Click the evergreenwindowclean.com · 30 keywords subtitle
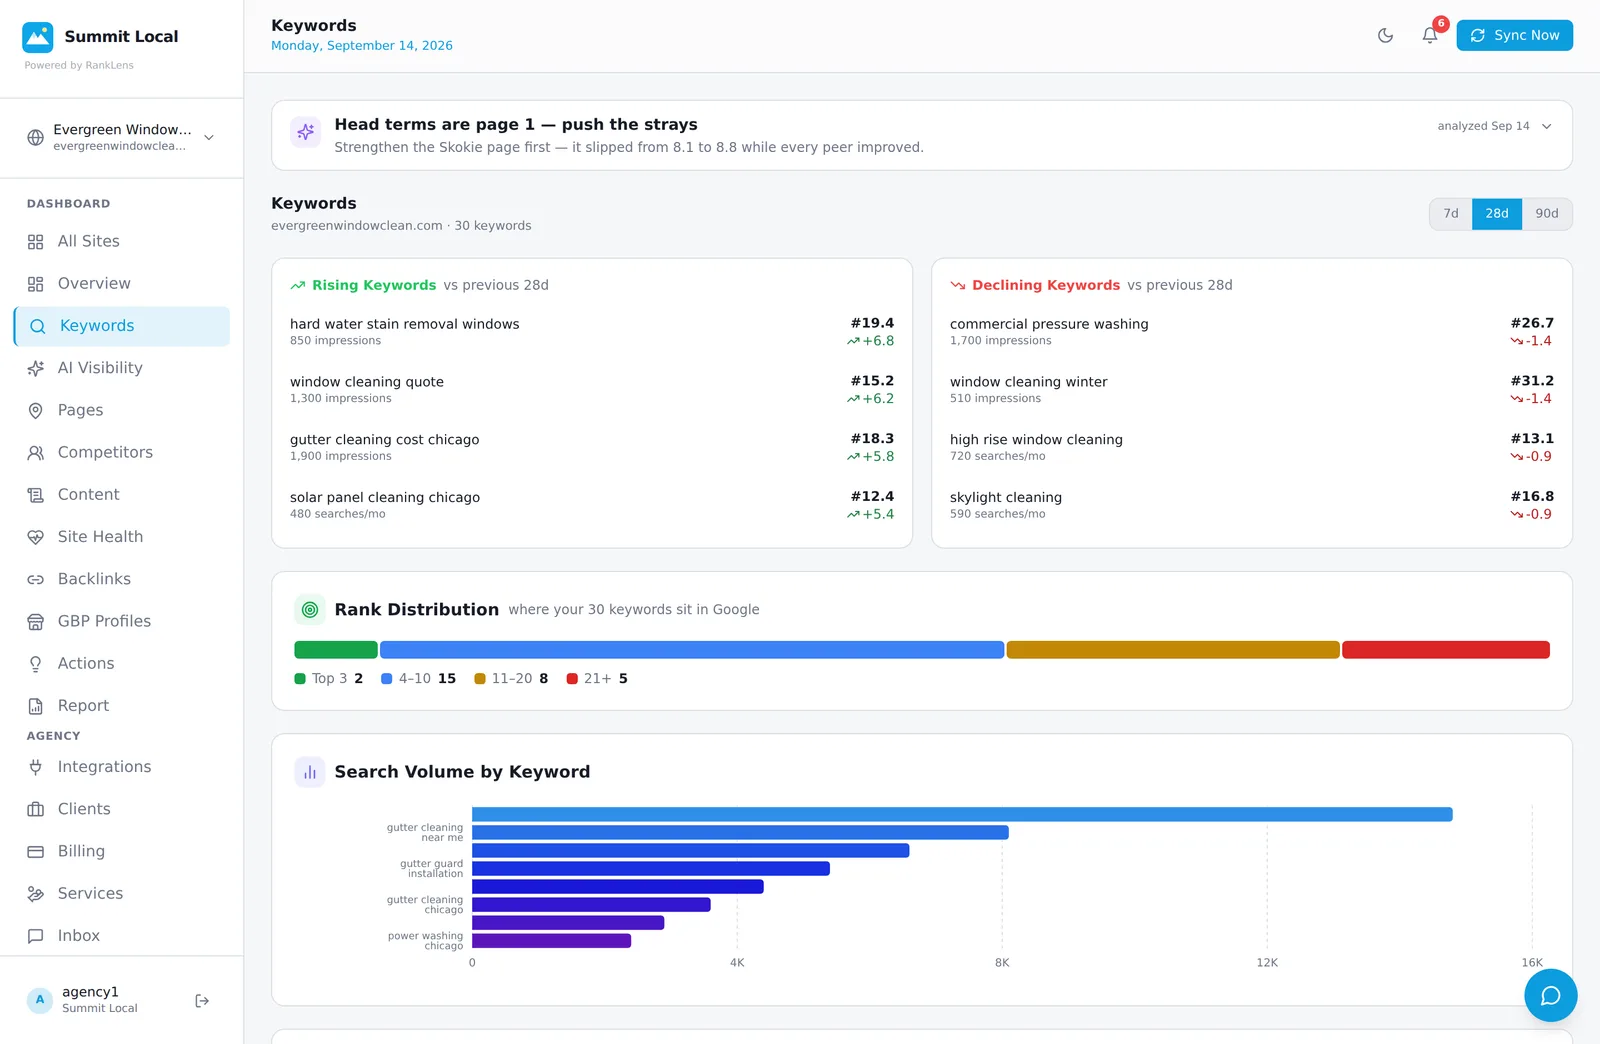 pos(401,226)
